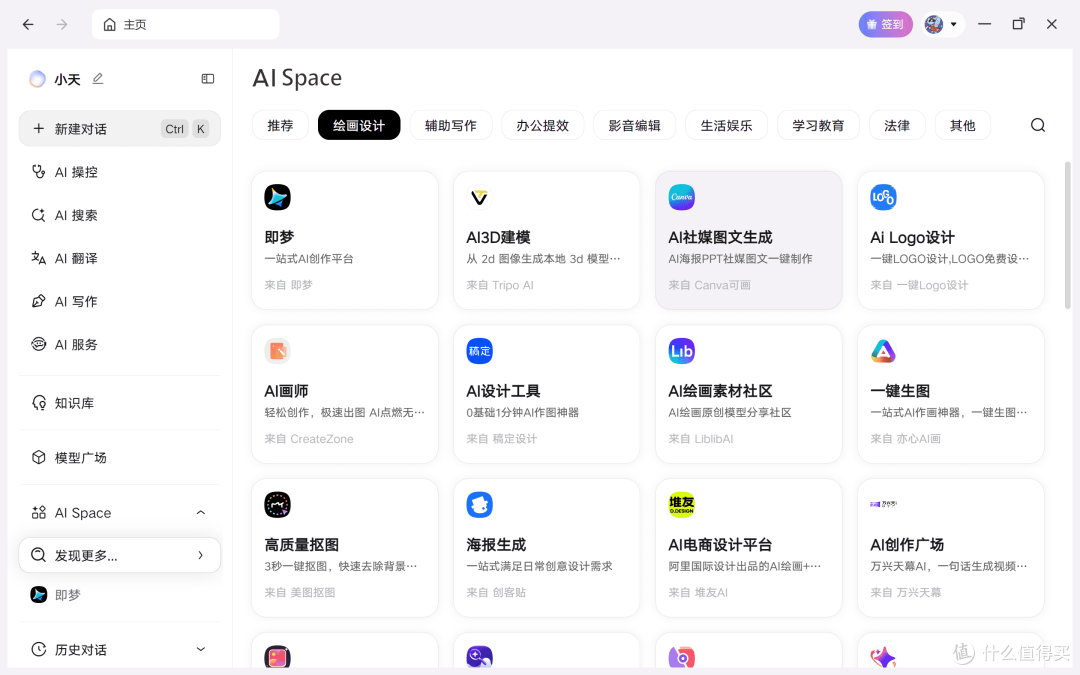This screenshot has width=1080, height=675.
Task: Collapse the sidebar with the panel icon
Action: click(x=207, y=79)
